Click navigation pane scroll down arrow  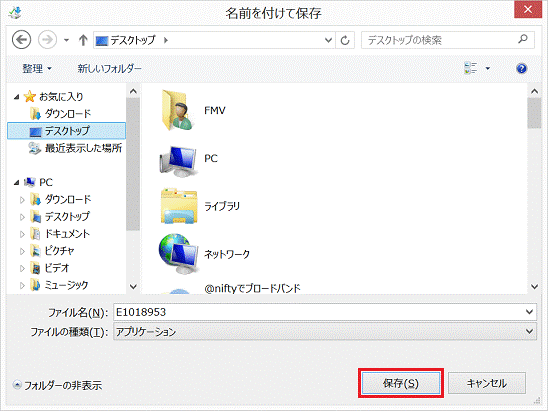pyautogui.click(x=133, y=287)
